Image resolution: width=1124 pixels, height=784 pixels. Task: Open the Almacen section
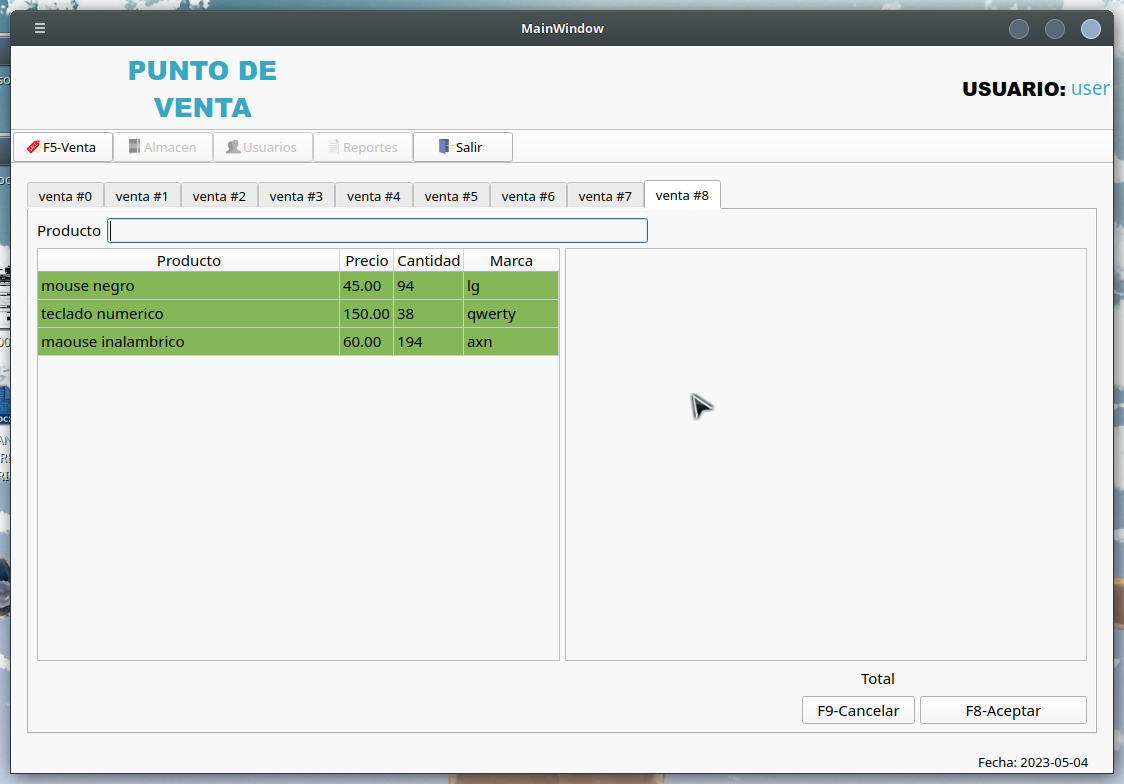[163, 147]
